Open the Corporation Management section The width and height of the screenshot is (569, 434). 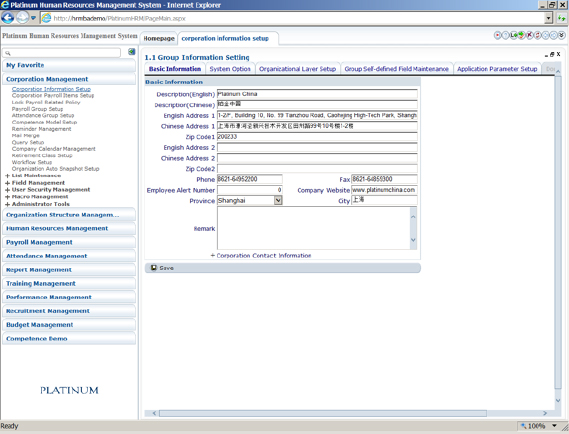tap(69, 79)
